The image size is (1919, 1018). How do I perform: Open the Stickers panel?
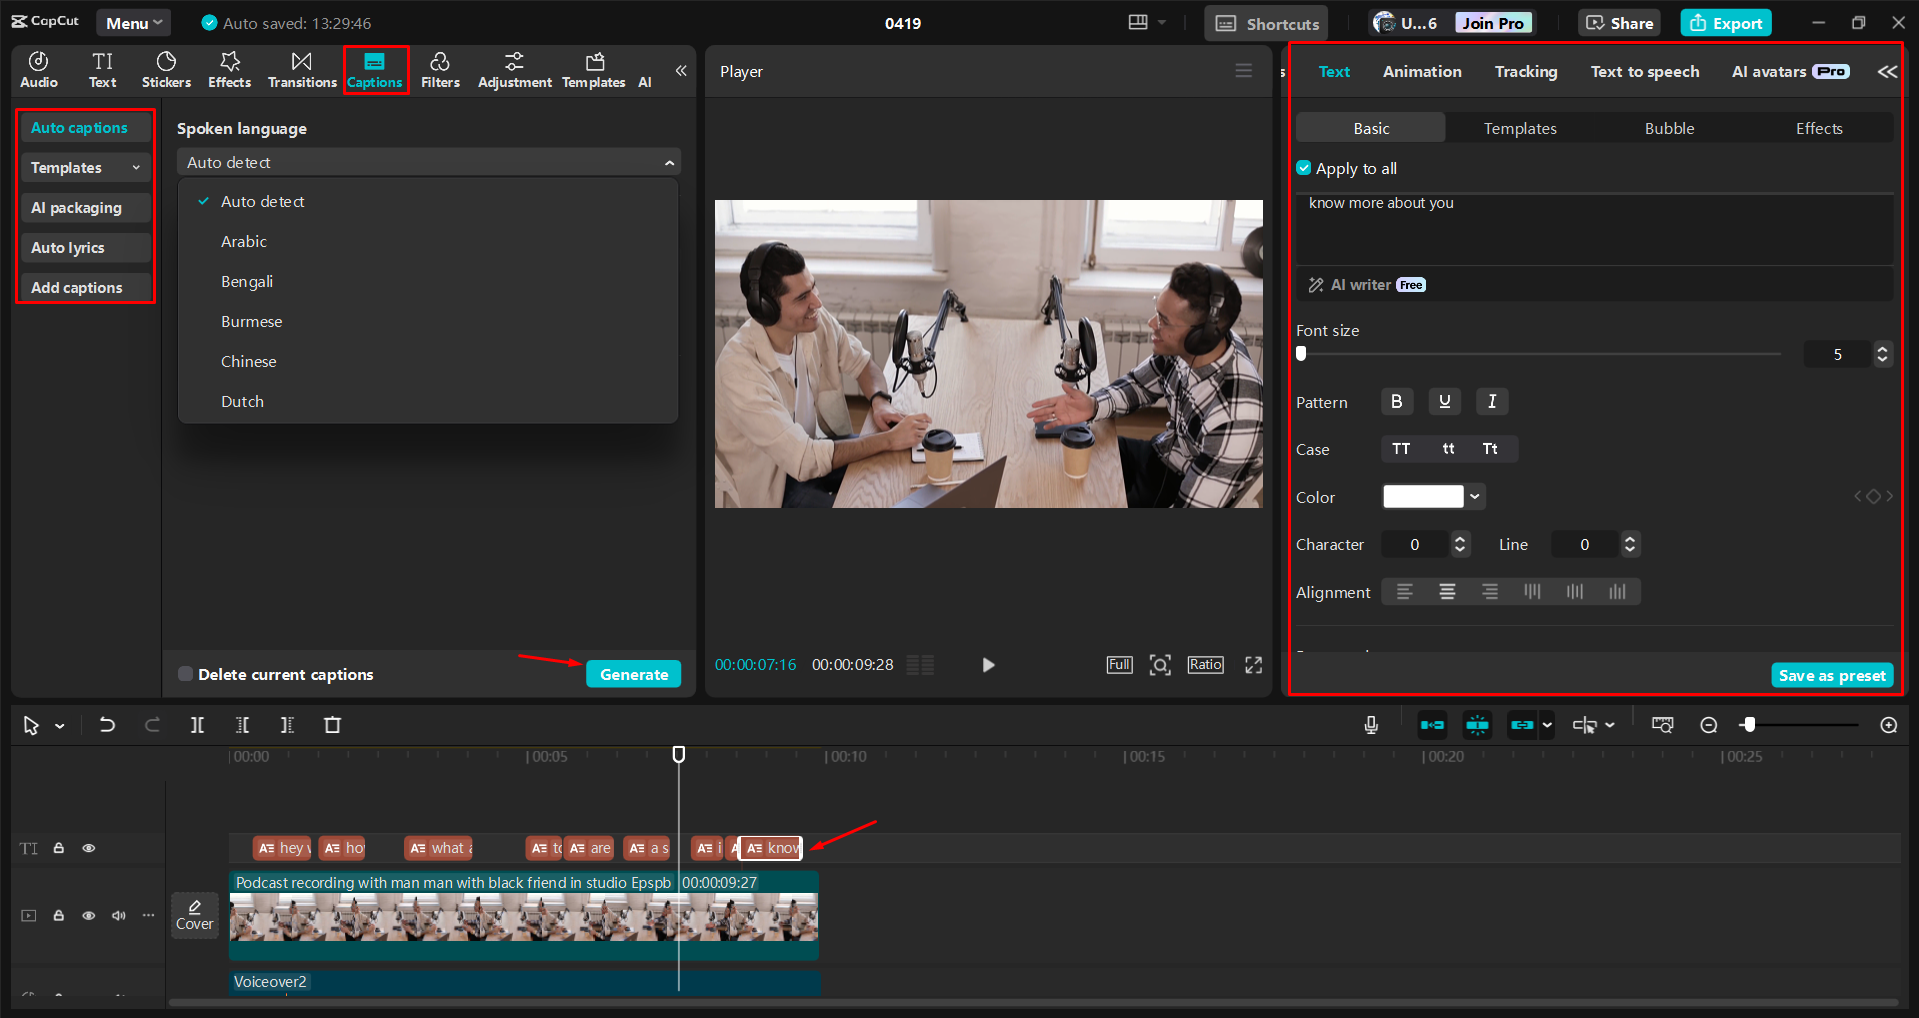pos(165,69)
